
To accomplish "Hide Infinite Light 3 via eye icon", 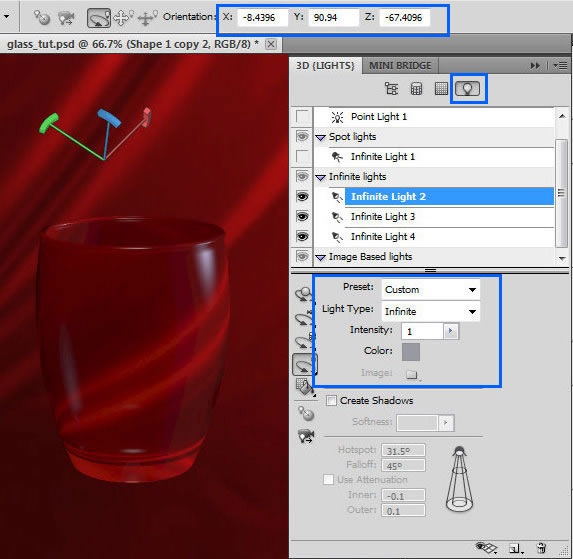I will coord(302,217).
